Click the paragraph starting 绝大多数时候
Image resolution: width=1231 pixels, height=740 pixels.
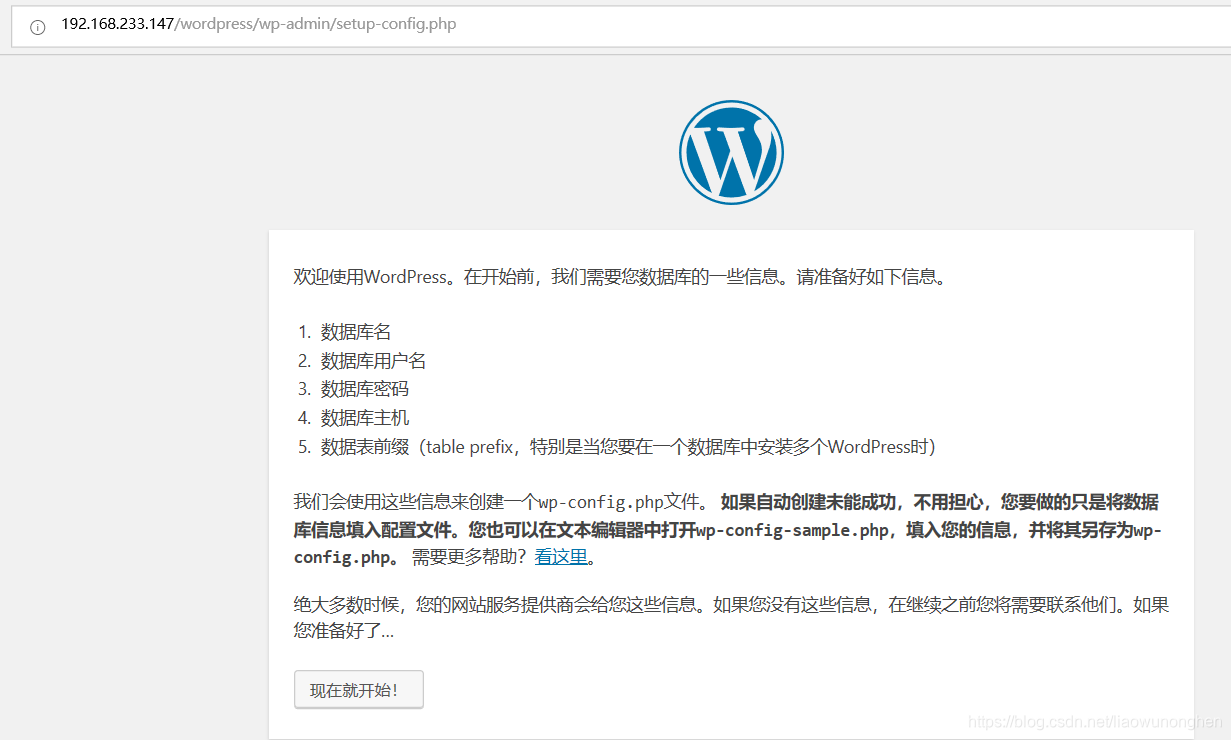pyautogui.click(x=732, y=618)
